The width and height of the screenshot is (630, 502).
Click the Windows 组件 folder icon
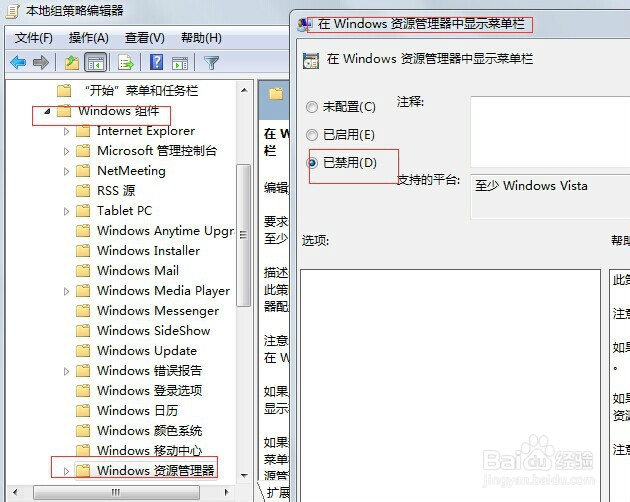(x=64, y=111)
